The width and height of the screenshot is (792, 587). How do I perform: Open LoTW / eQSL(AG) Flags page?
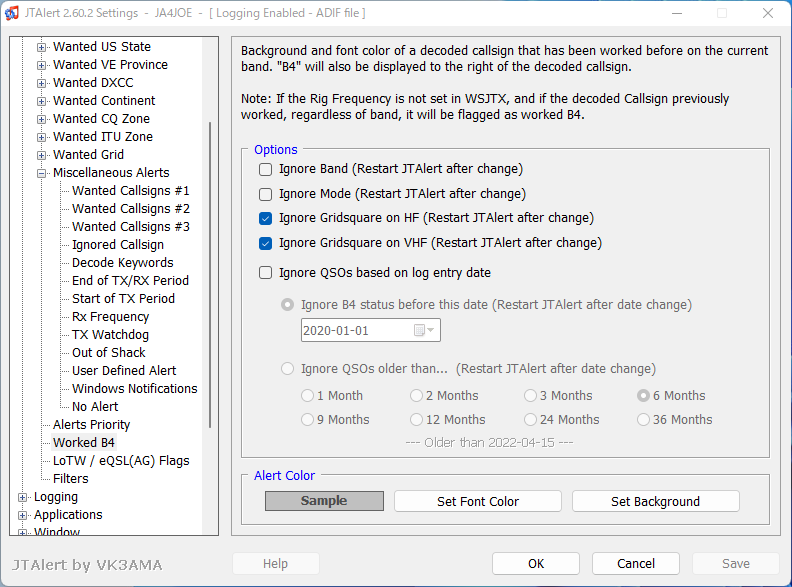click(121, 461)
